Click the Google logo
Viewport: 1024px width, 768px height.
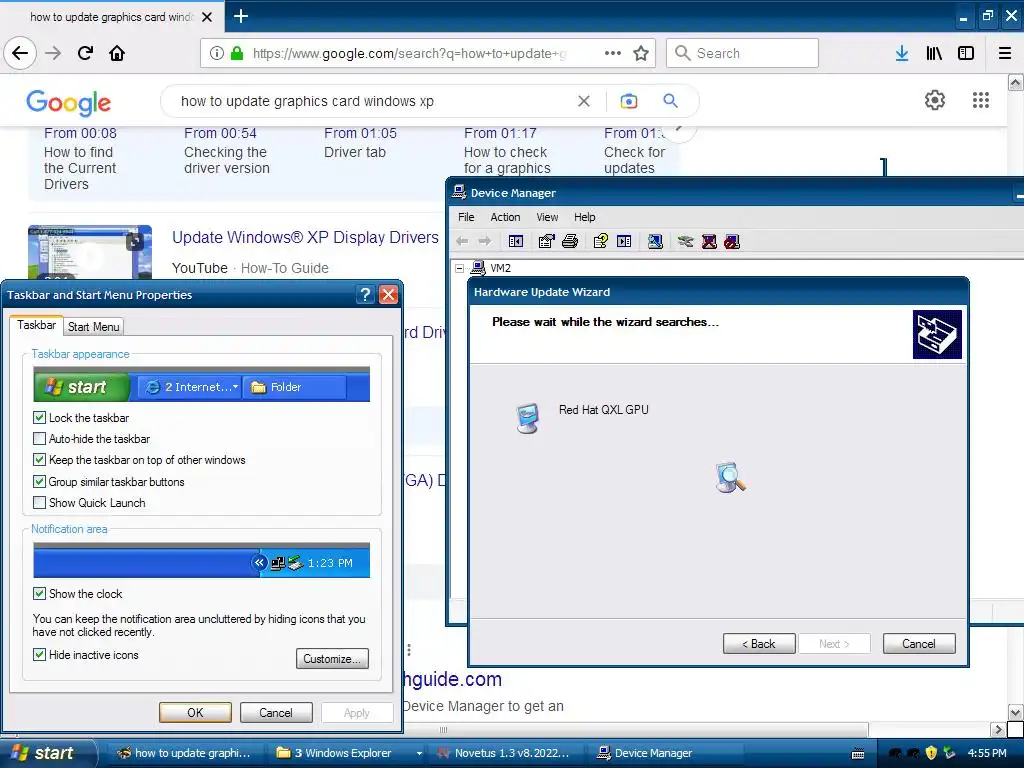click(69, 103)
